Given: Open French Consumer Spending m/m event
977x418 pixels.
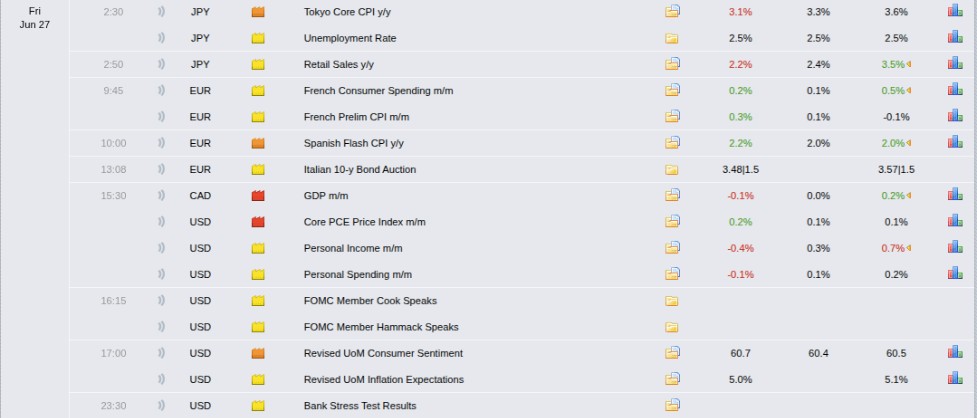Looking at the screenshot, I should (x=378, y=90).
